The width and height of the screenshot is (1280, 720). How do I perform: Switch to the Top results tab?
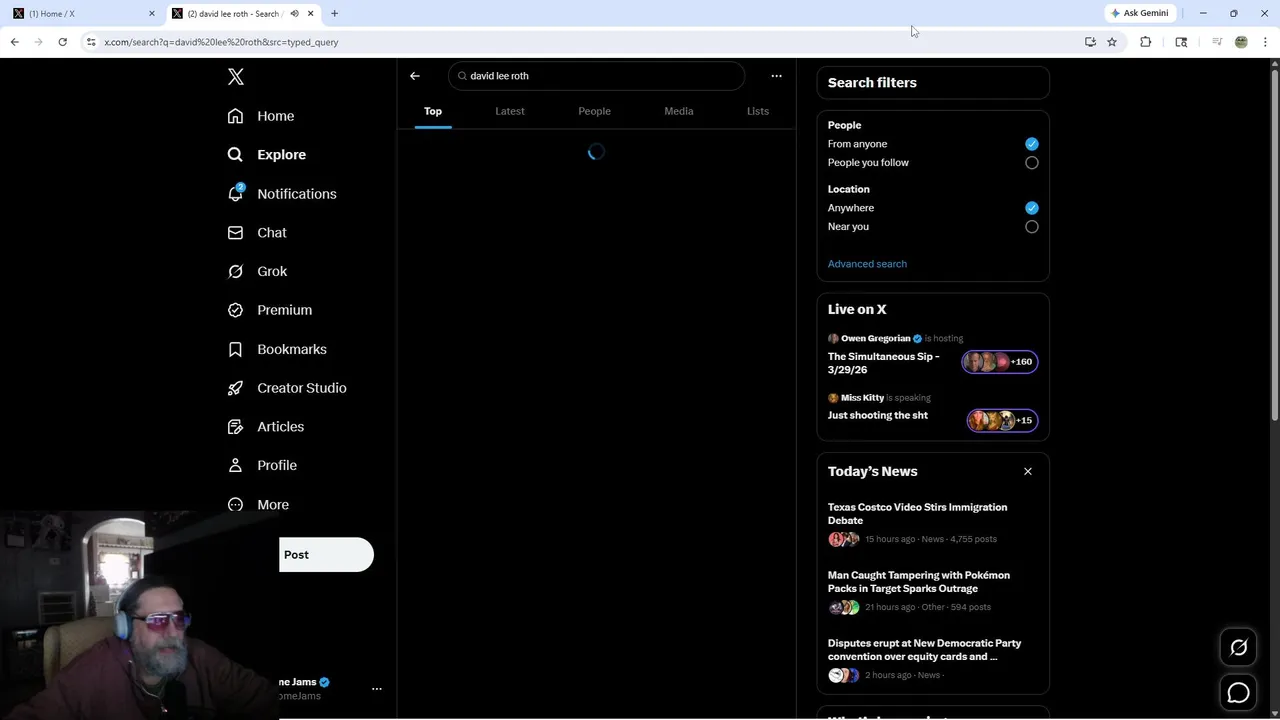pos(433,111)
